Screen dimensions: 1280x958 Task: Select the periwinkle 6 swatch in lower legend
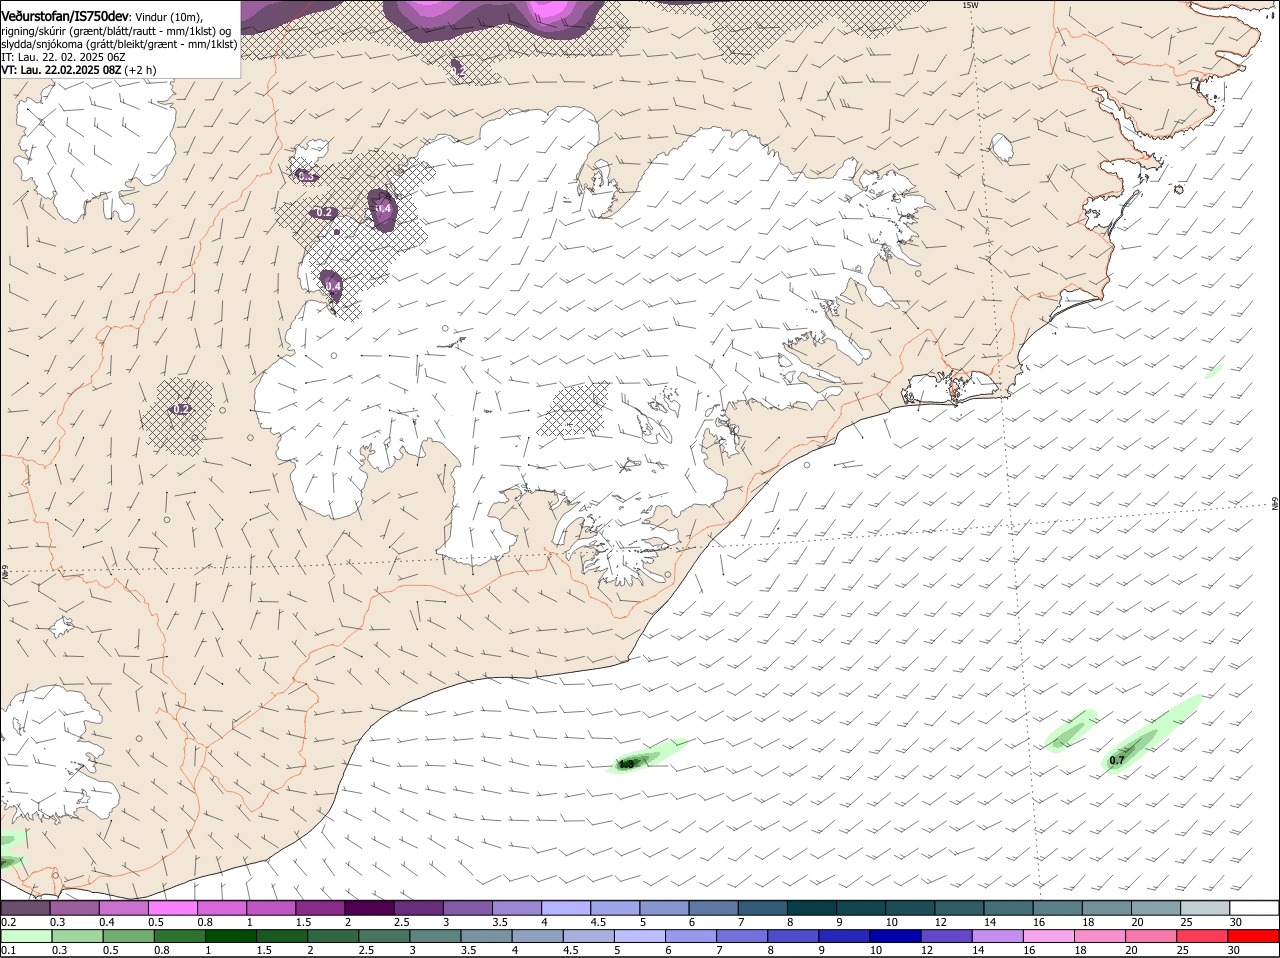tap(690, 936)
